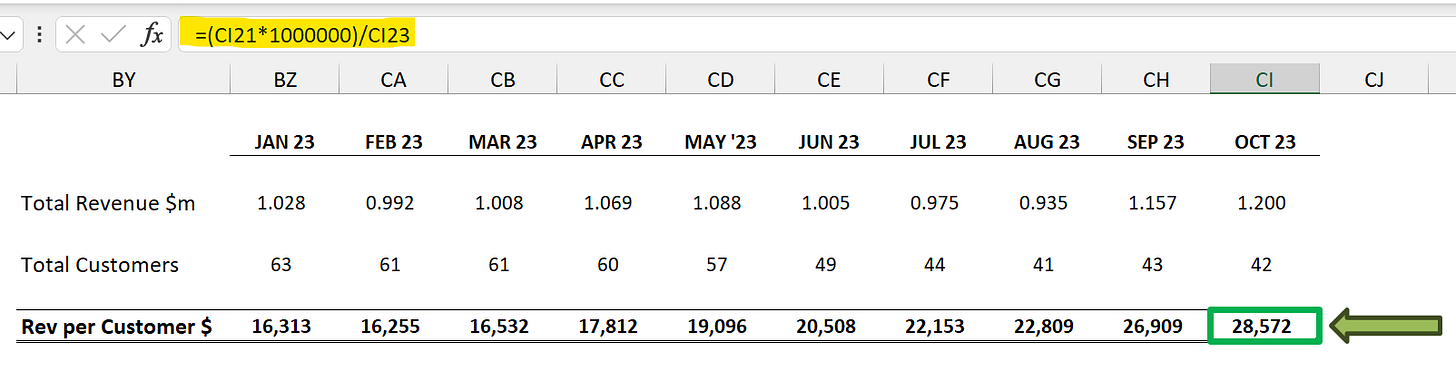
Task: Select column header CH
Action: coord(1156,80)
